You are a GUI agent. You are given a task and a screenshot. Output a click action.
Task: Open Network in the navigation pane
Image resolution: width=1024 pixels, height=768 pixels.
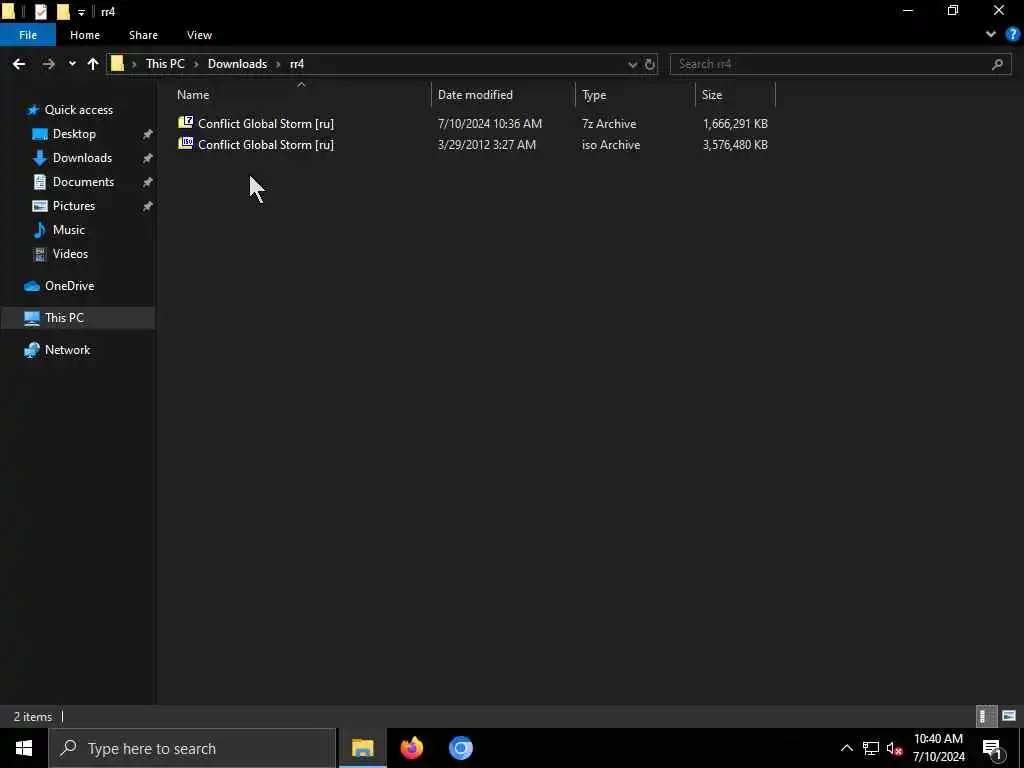pos(67,350)
